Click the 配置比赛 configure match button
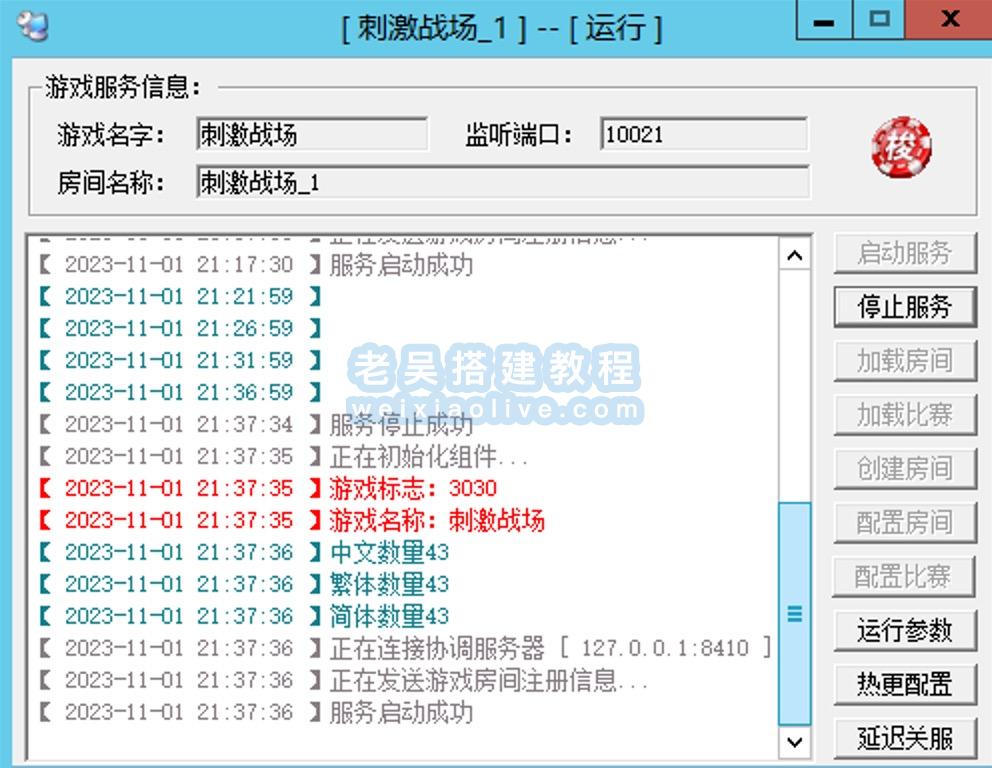 point(903,576)
